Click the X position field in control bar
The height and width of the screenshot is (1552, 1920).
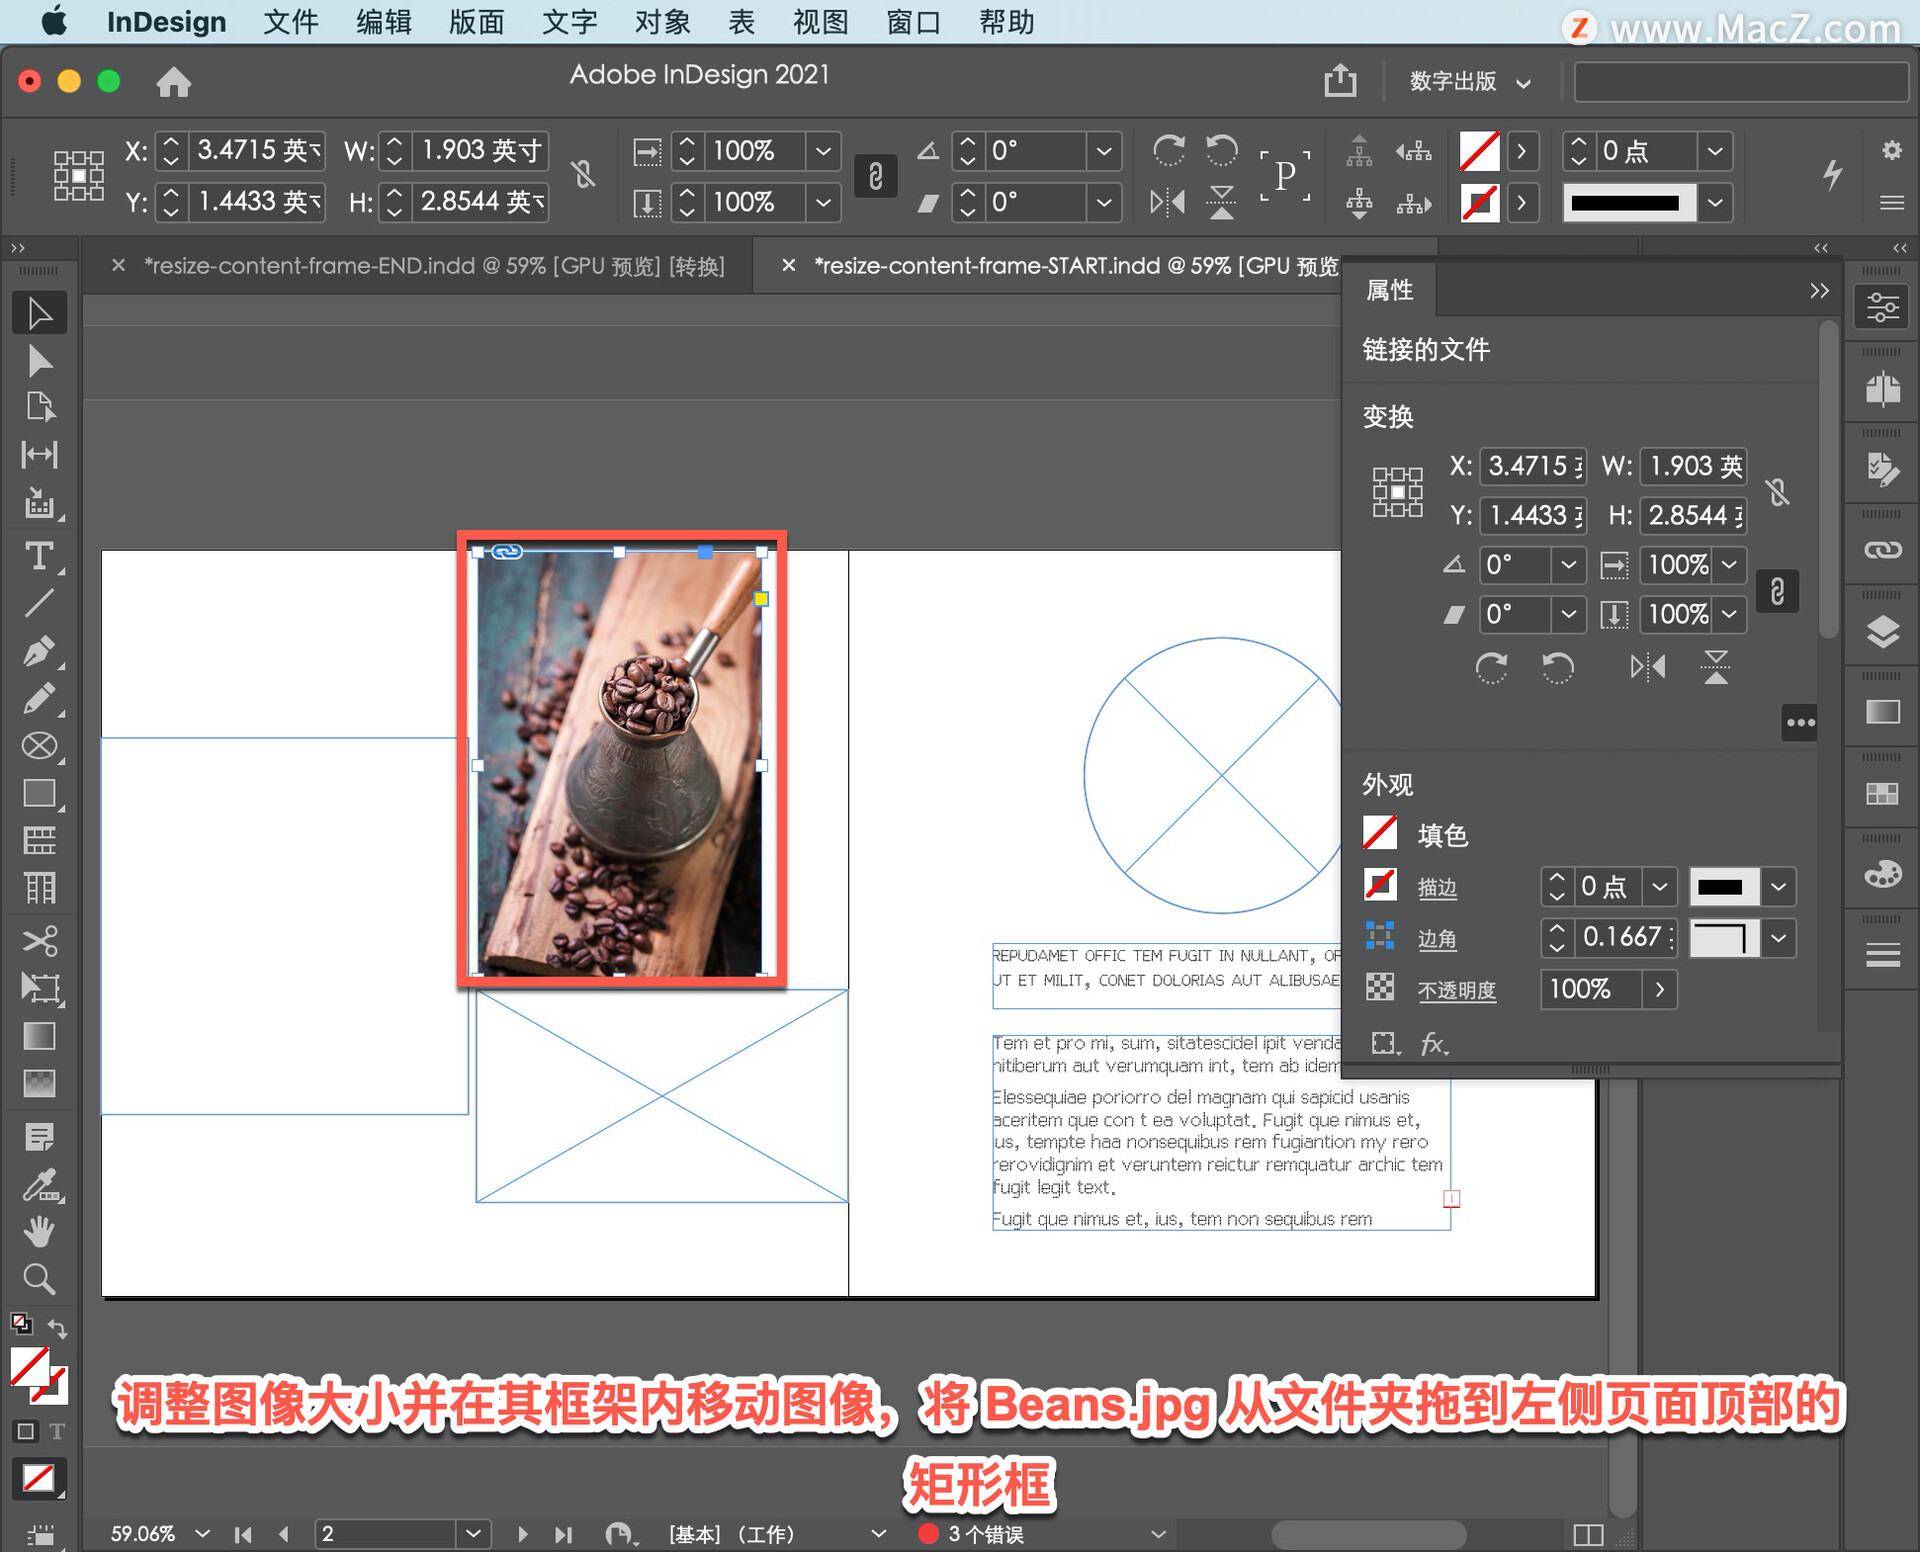coord(257,150)
